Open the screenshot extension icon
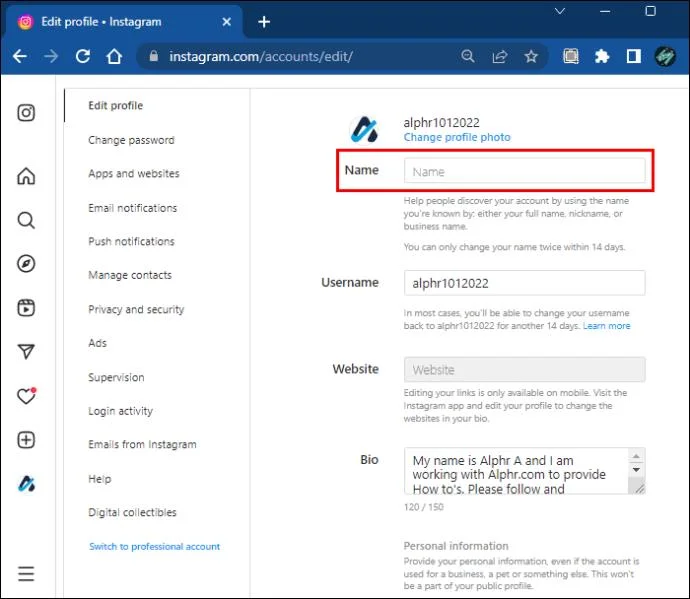The image size is (690, 599). [x=571, y=56]
